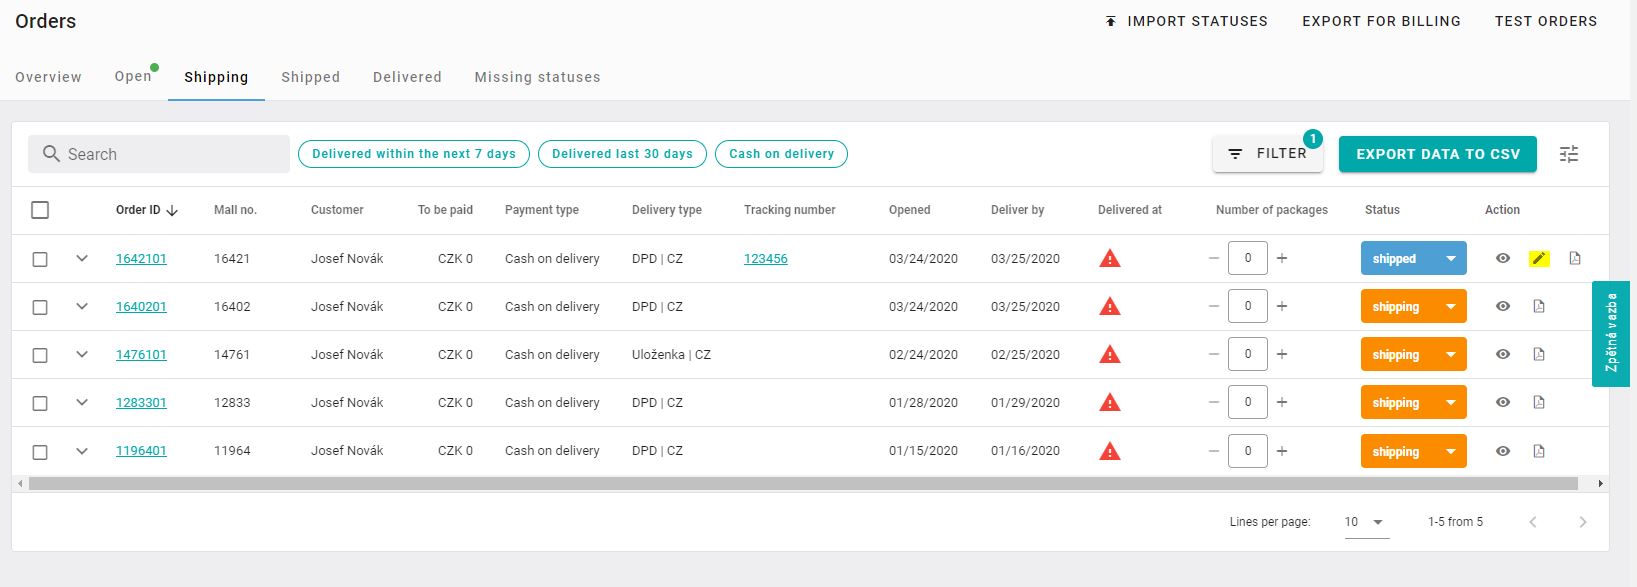Decrease package count for order 1196401
The width and height of the screenshot is (1637, 587).
tap(1214, 451)
